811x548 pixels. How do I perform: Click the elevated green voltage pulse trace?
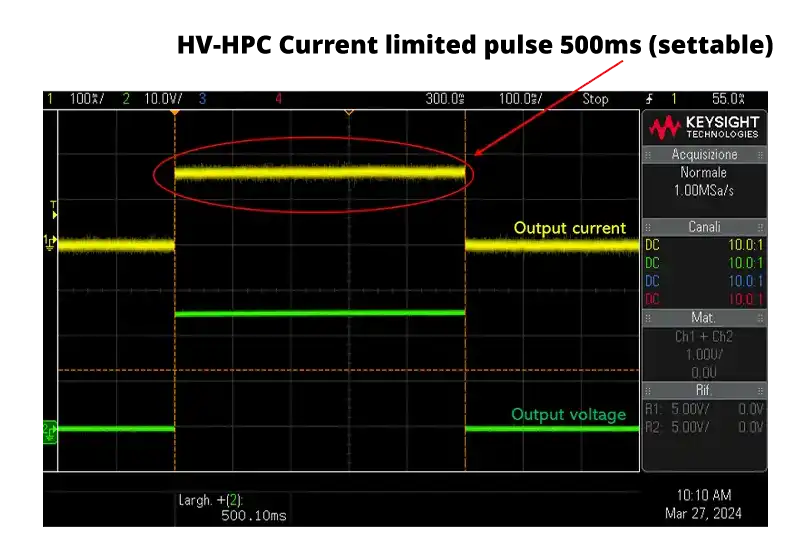pyautogui.click(x=320, y=313)
